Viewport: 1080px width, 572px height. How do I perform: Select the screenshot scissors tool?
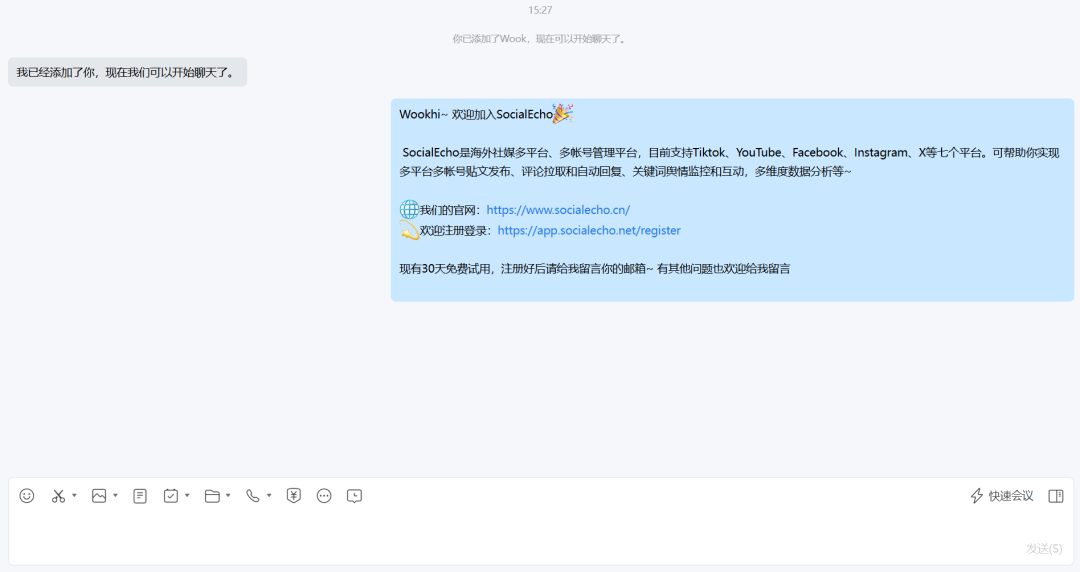(x=58, y=496)
